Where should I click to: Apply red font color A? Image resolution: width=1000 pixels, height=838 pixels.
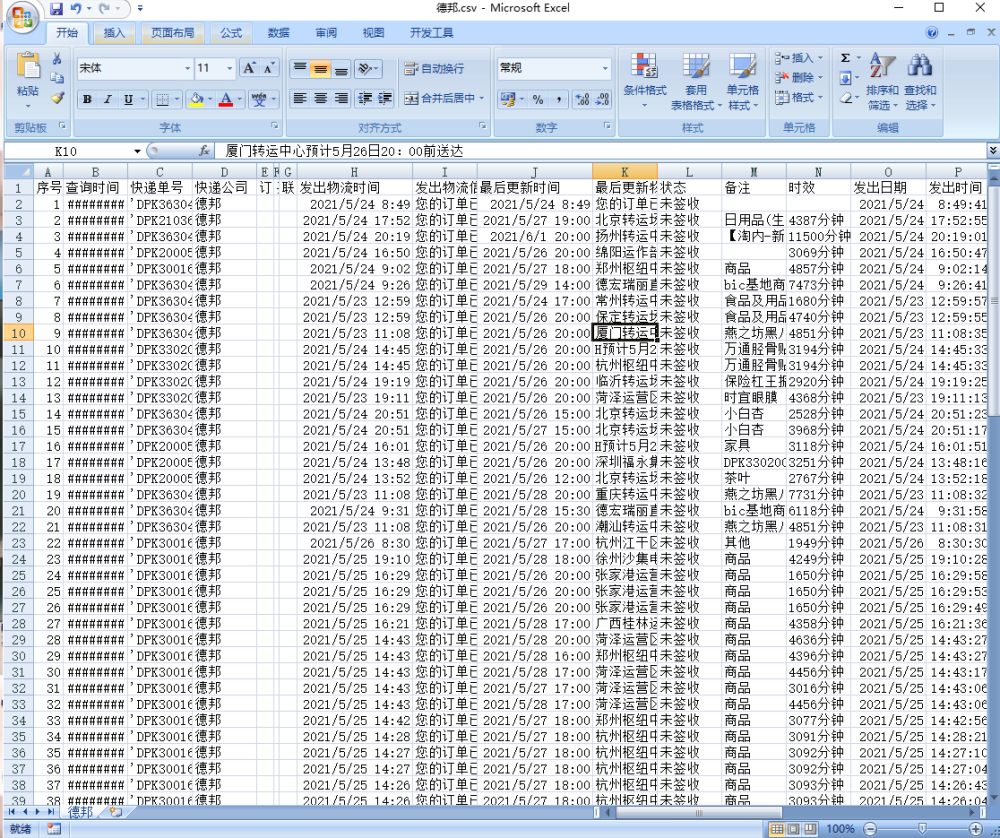pyautogui.click(x=226, y=99)
